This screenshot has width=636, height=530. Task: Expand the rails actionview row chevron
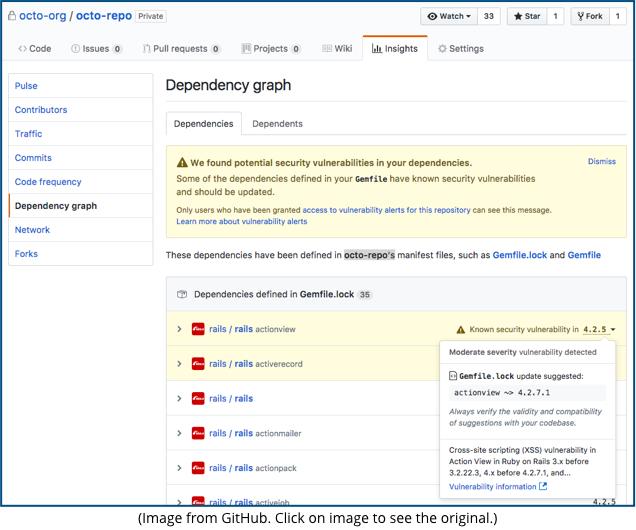click(x=179, y=329)
